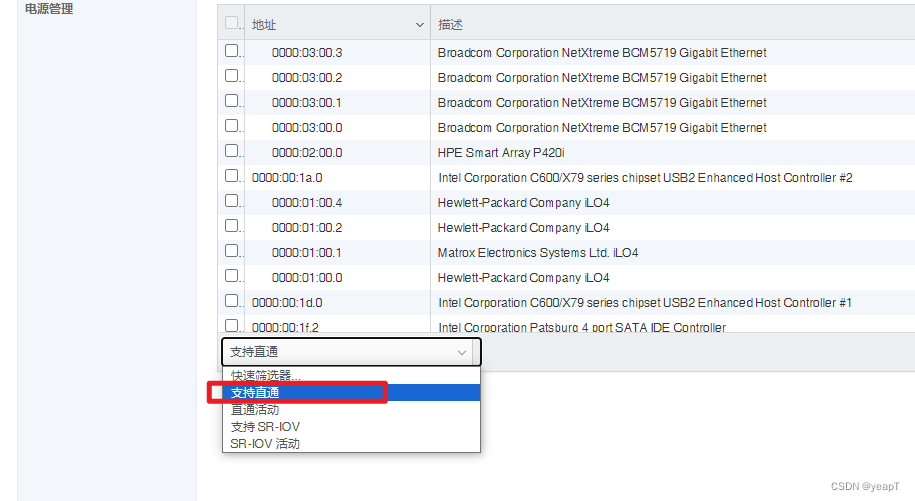Click the 地址 column header label
The image size is (915, 501).
click(x=264, y=24)
